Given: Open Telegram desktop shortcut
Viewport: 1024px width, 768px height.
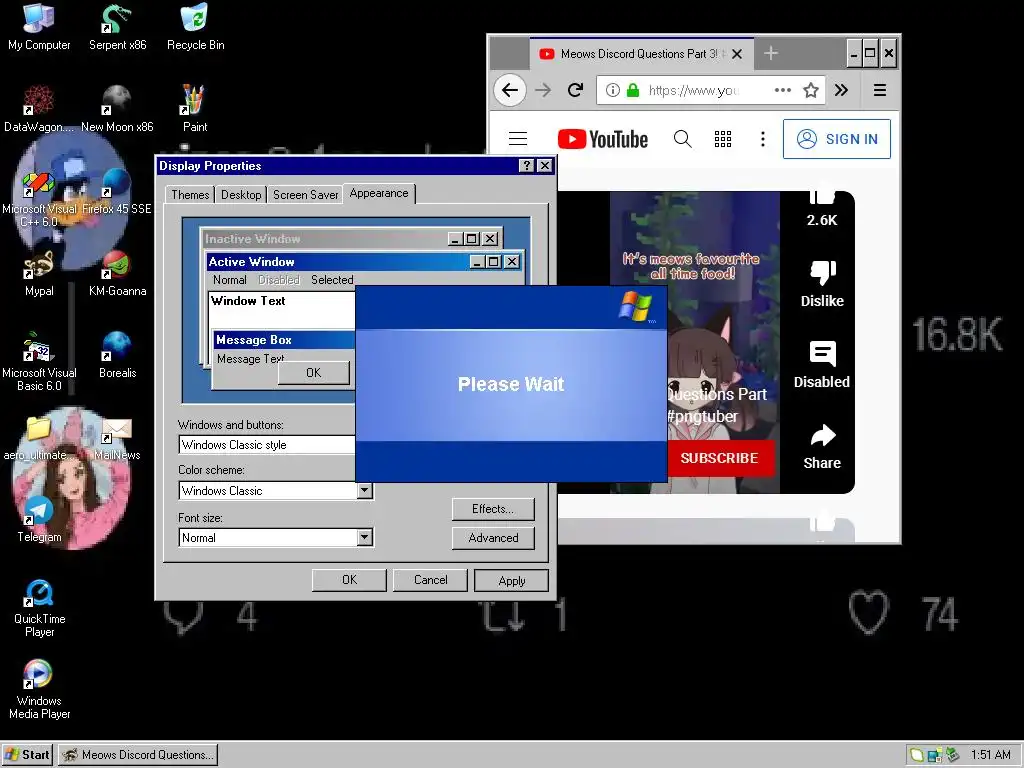Looking at the screenshot, I should (x=39, y=519).
